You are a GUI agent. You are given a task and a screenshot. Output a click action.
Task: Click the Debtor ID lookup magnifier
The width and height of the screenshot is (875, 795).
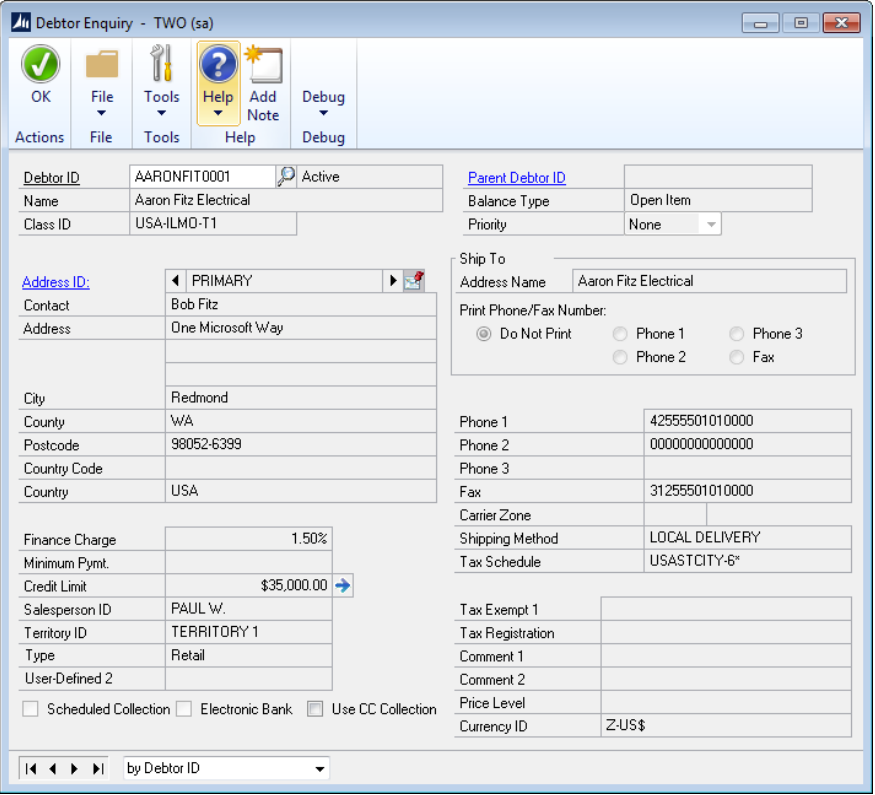(x=286, y=177)
